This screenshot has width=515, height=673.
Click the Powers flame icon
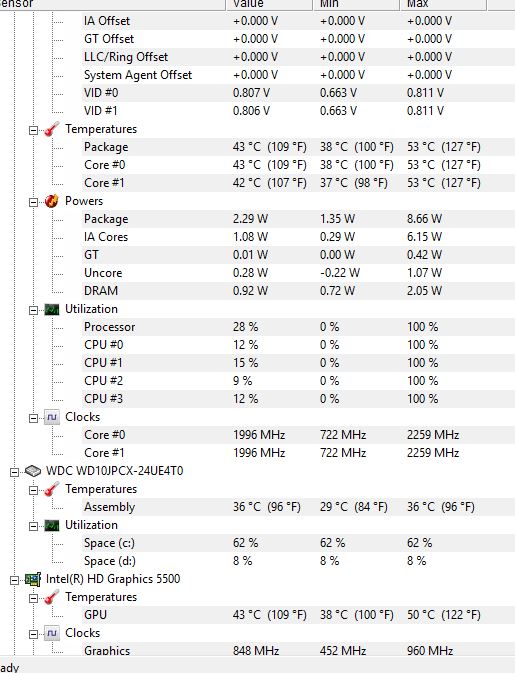click(x=52, y=201)
